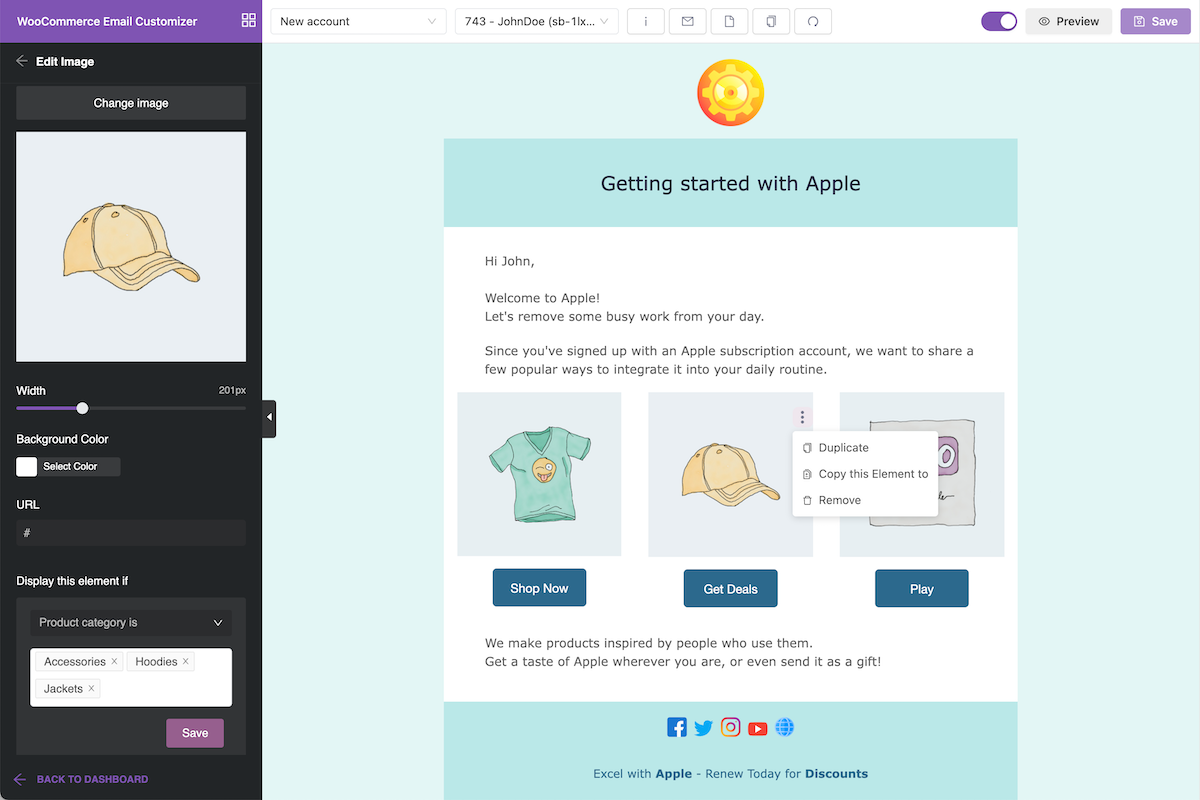Viewport: 1200px width, 800px height.
Task: Toggle the purple enable switch in the top bar
Action: click(999, 21)
